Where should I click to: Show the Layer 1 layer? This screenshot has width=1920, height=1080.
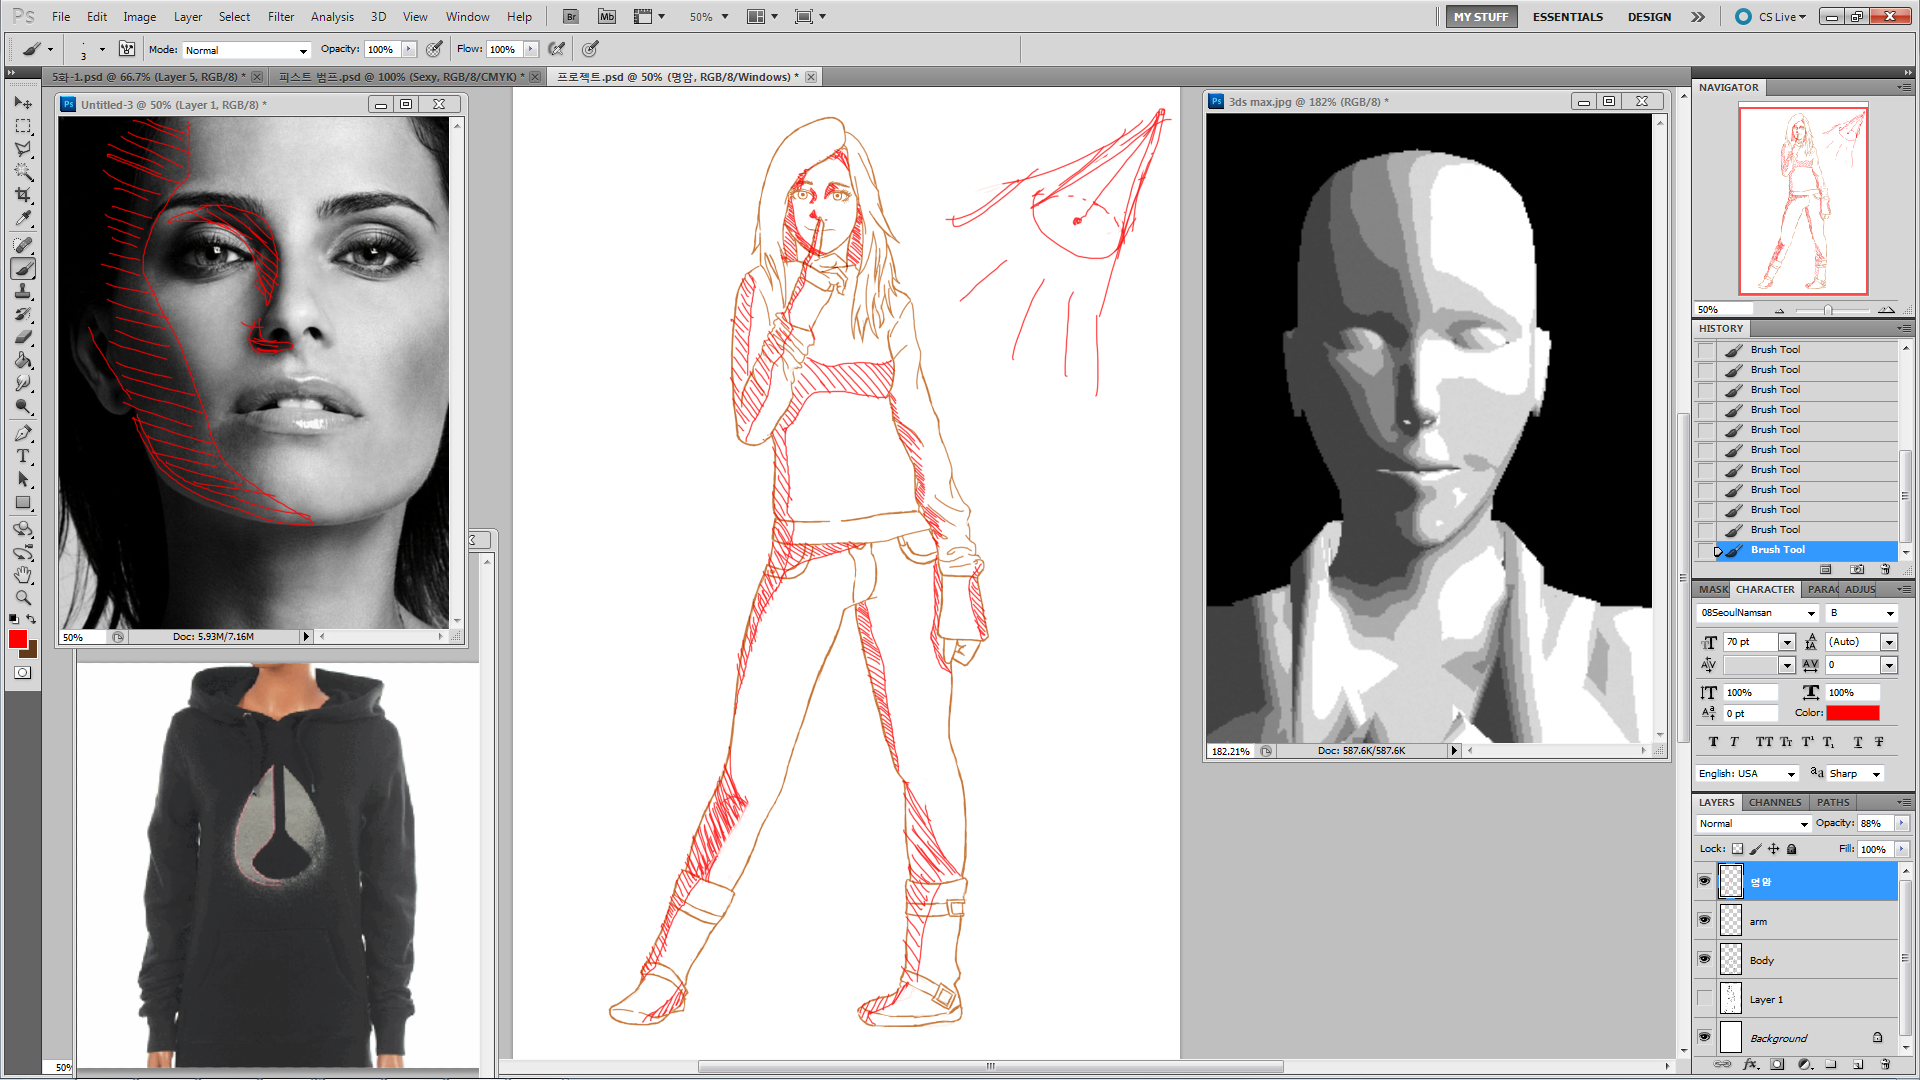click(x=1705, y=999)
